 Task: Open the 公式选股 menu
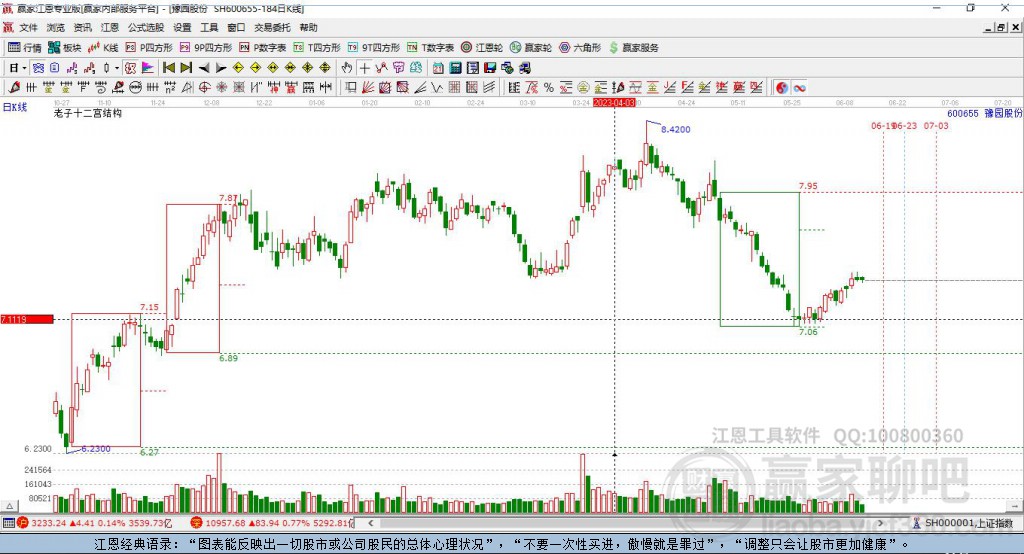146,27
